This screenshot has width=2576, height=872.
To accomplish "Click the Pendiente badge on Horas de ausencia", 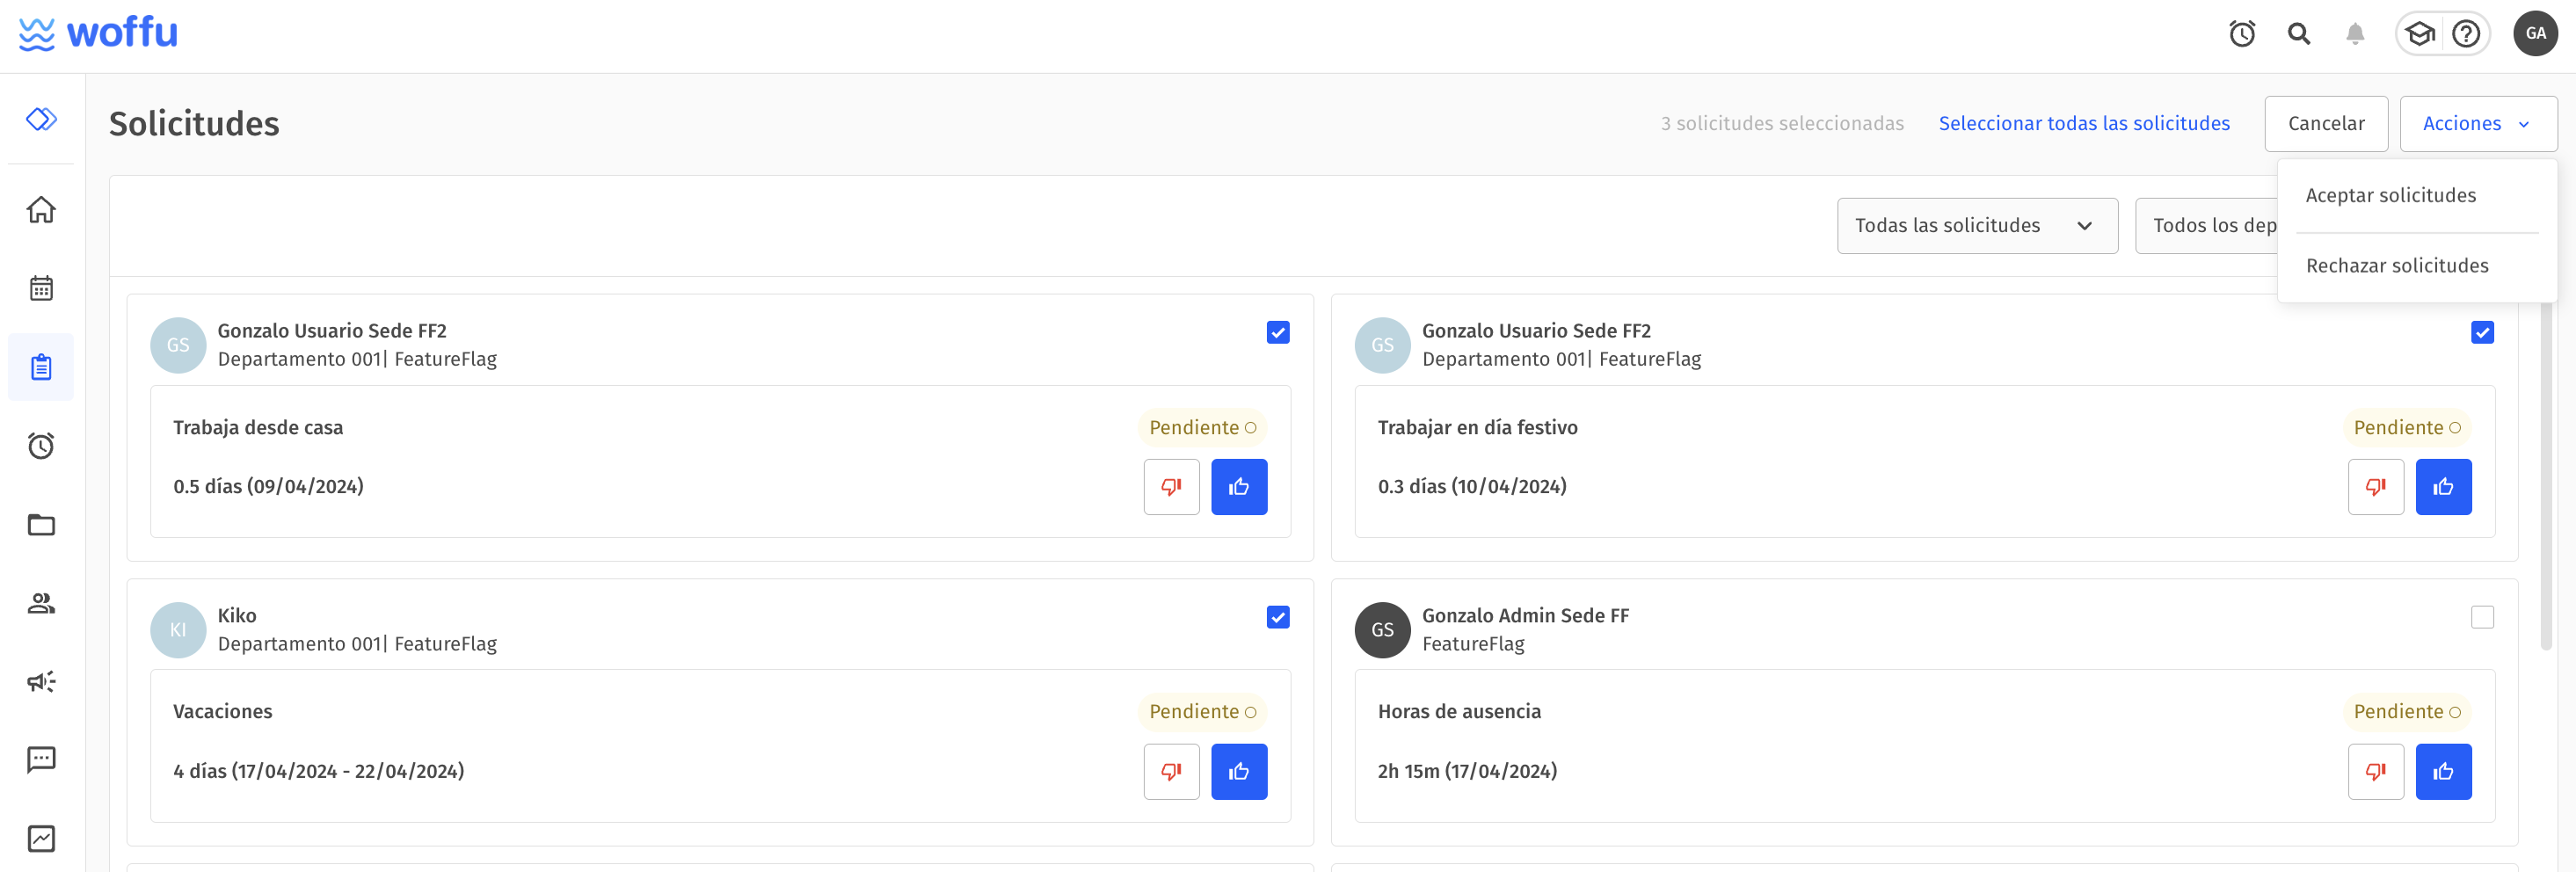I will pyautogui.click(x=2406, y=712).
